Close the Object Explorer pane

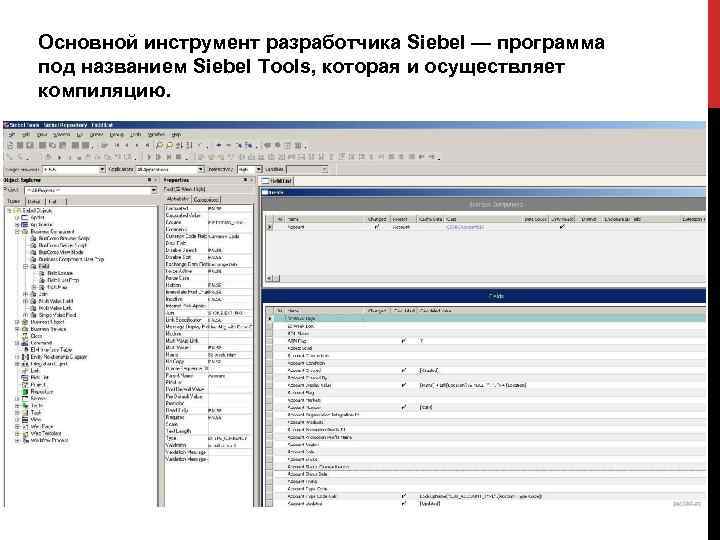pos(157,180)
